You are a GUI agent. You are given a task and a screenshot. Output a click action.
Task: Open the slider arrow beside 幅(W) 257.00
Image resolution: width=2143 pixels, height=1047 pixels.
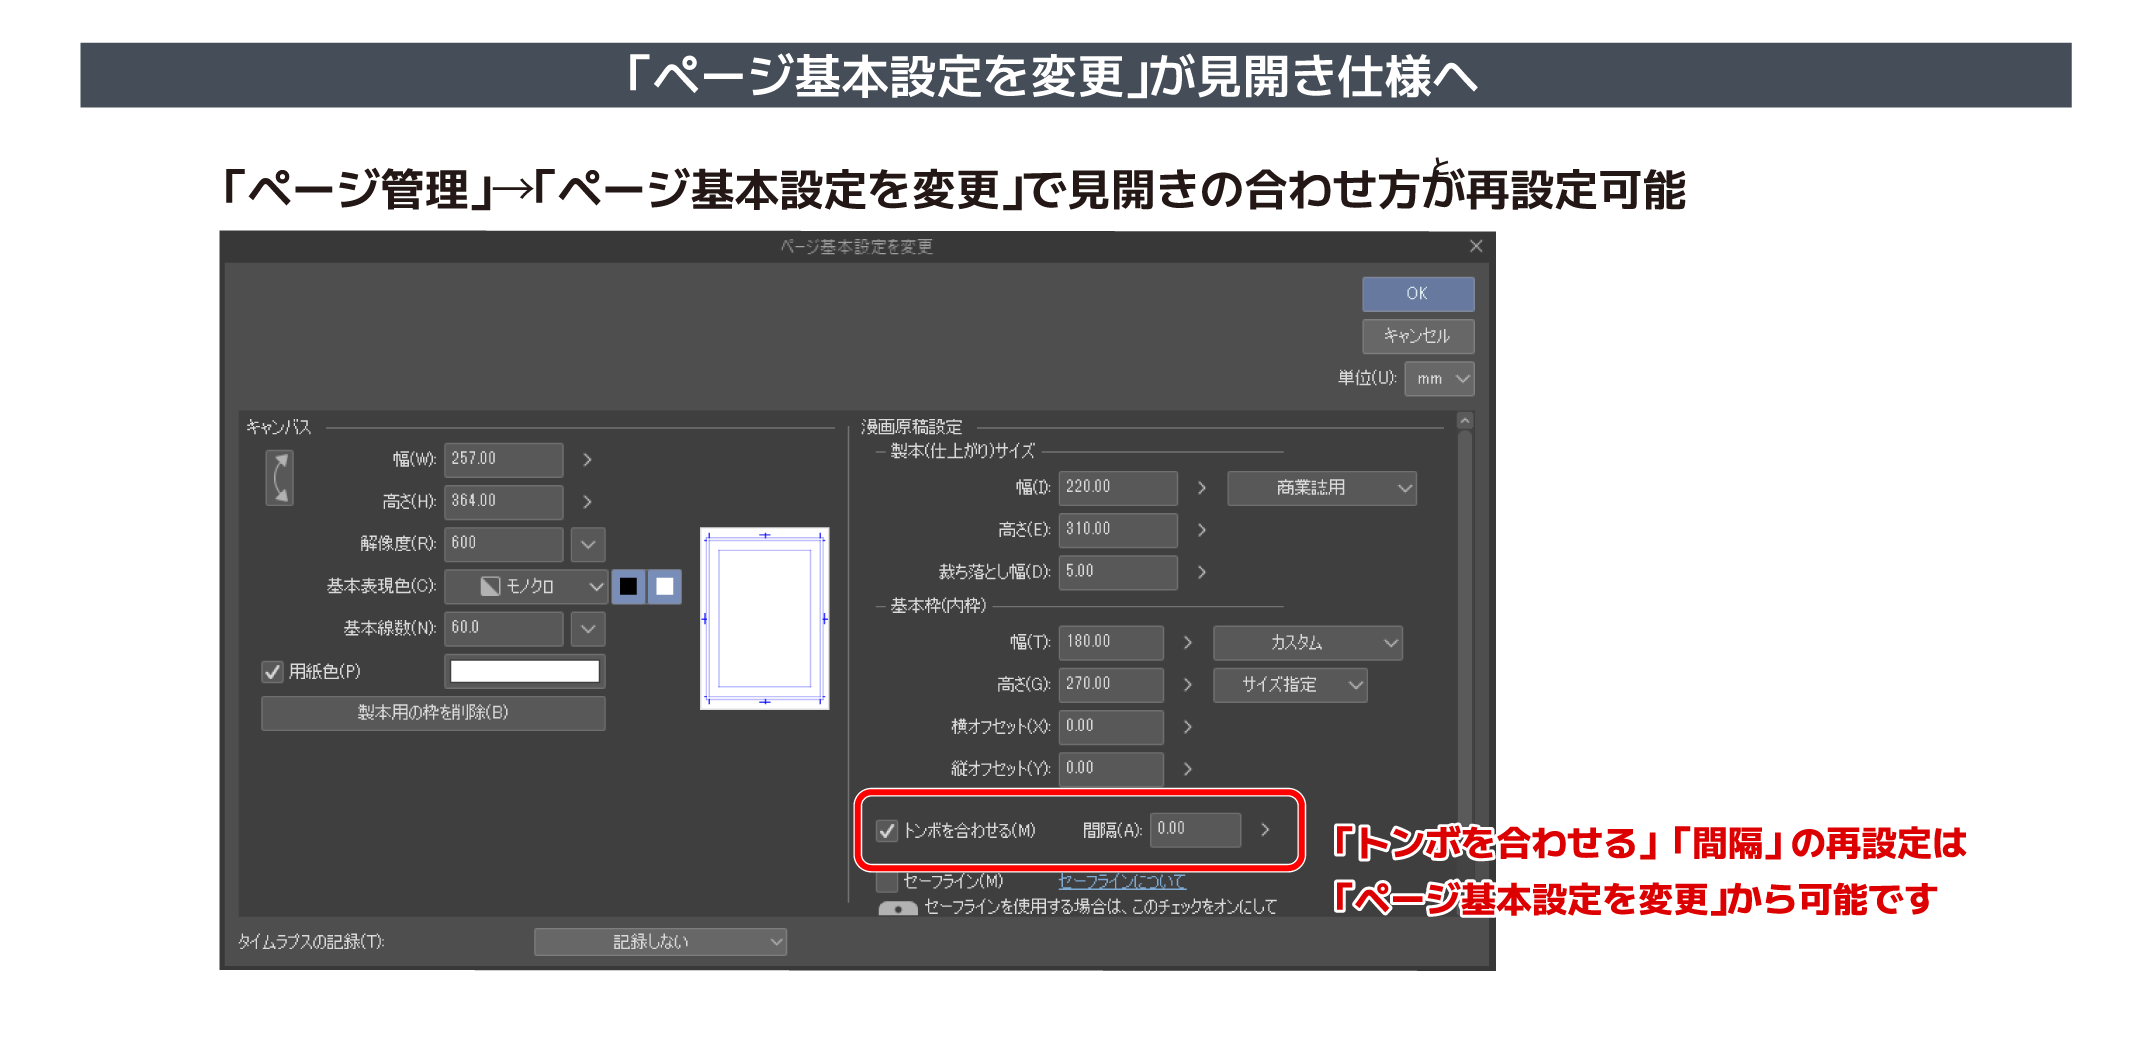587,459
